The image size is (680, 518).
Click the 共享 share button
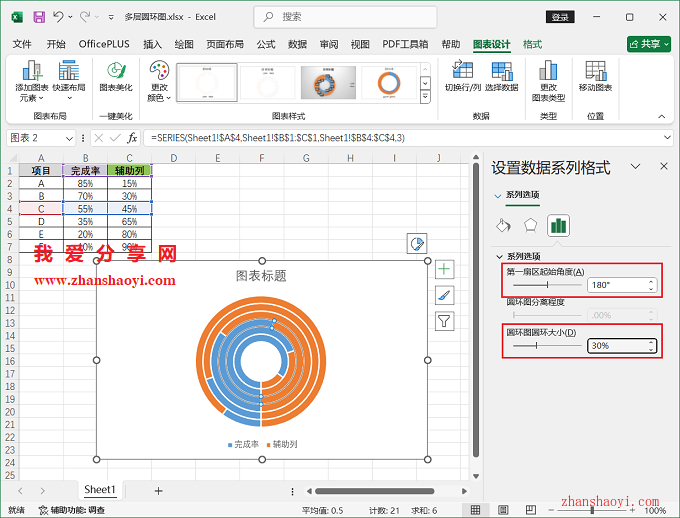coord(649,44)
